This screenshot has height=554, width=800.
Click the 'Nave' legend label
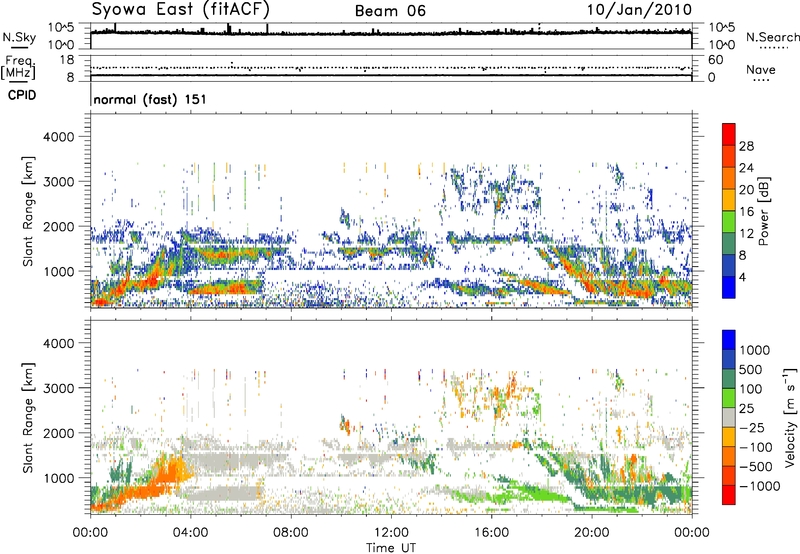tap(761, 69)
